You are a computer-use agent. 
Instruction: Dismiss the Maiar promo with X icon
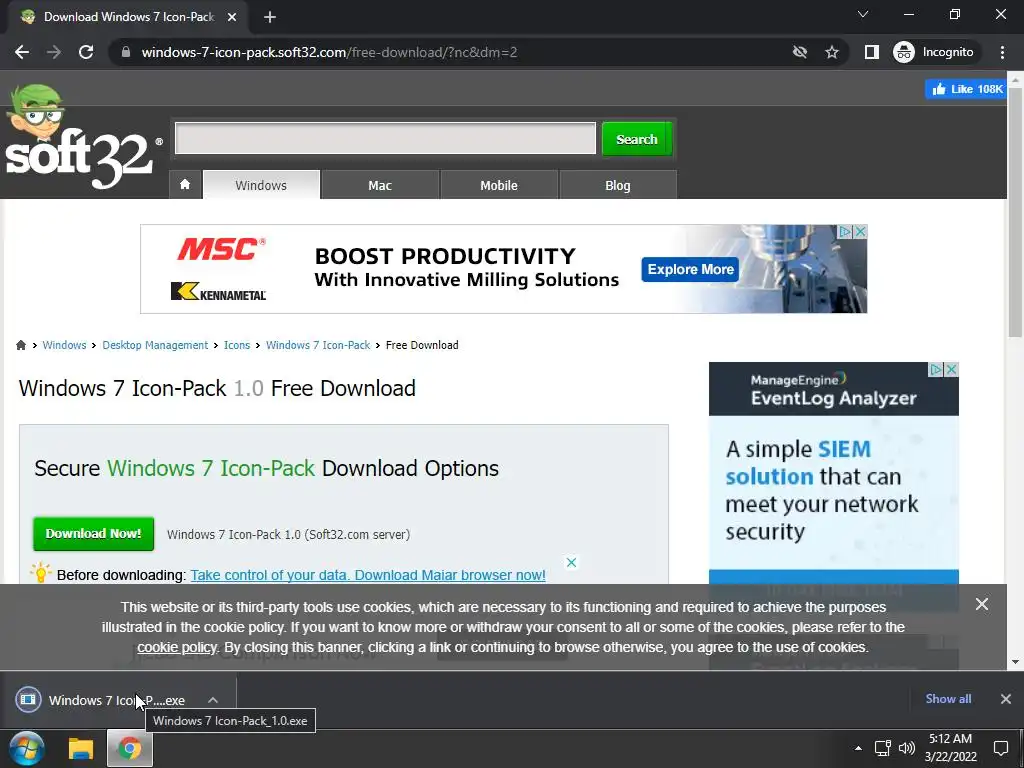pos(571,562)
